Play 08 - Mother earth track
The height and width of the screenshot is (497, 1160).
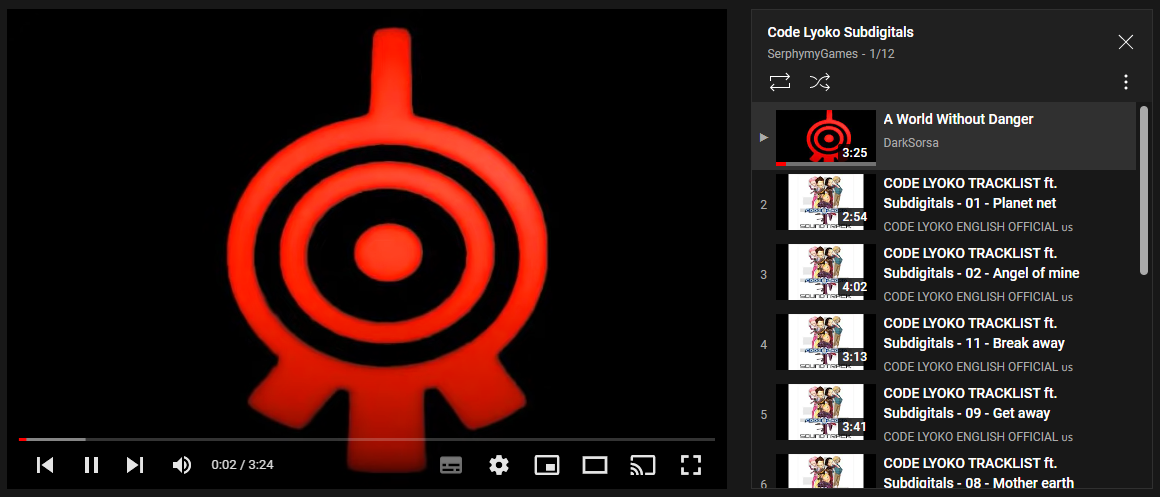pos(979,473)
